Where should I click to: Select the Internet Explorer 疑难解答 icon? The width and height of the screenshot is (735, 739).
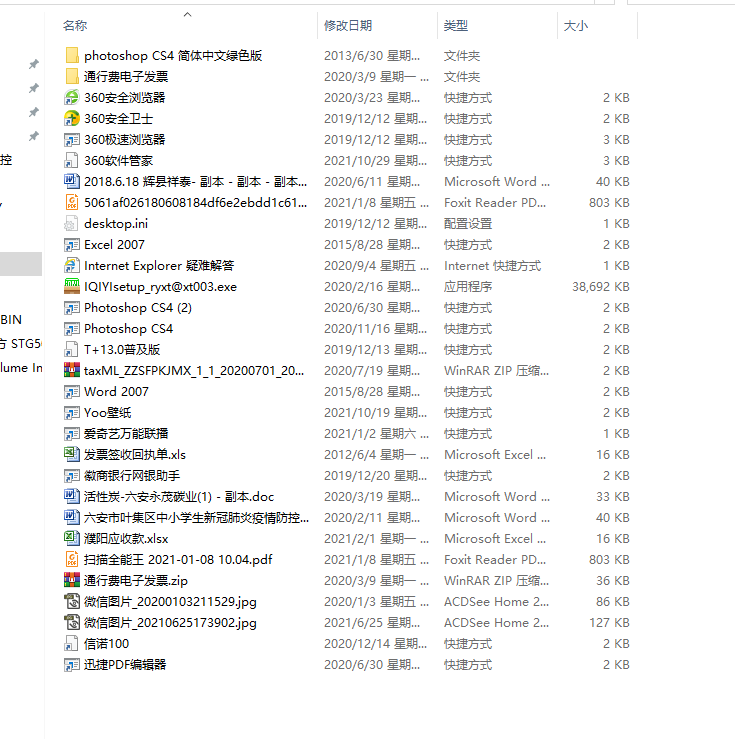72,266
